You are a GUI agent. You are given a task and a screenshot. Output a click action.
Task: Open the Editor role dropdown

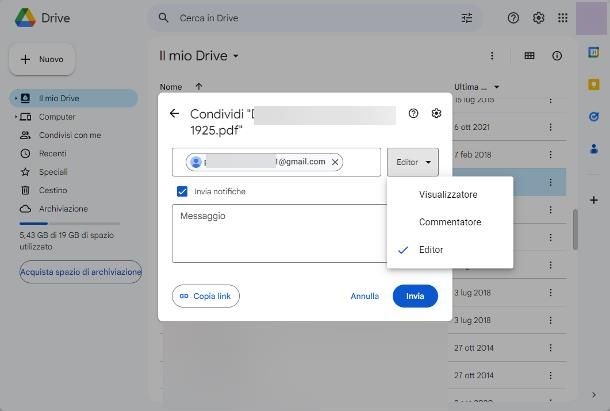pyautogui.click(x=413, y=162)
